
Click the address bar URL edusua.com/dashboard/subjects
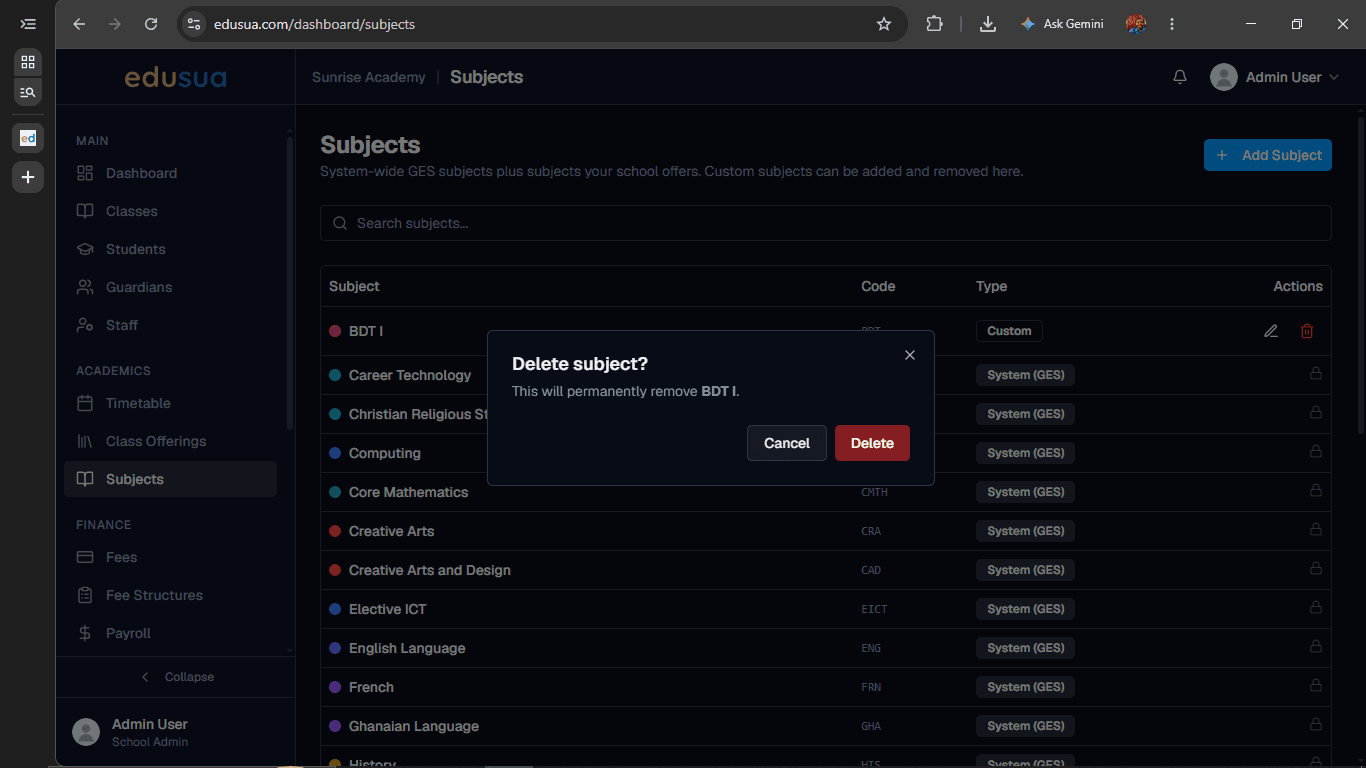tap(314, 24)
